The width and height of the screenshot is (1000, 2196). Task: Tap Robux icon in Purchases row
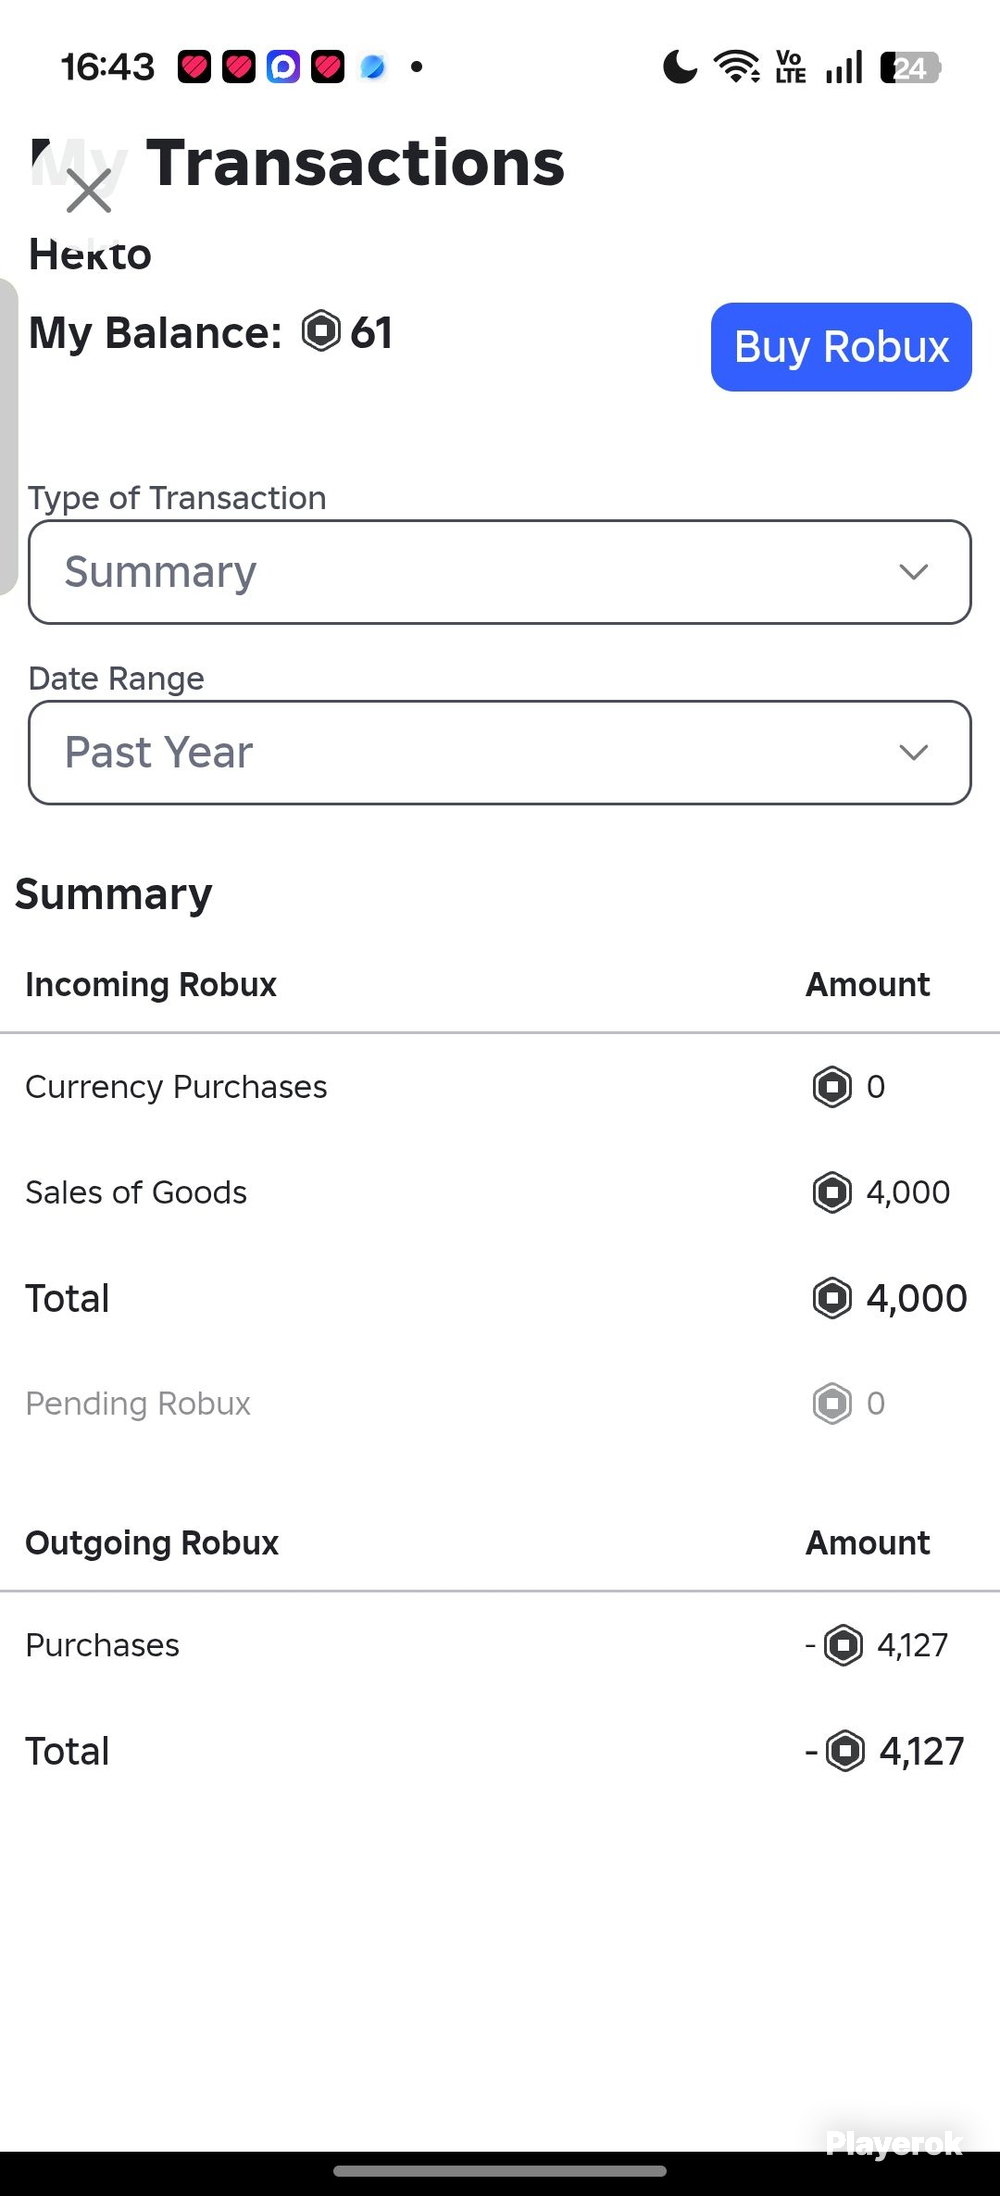coord(843,1645)
